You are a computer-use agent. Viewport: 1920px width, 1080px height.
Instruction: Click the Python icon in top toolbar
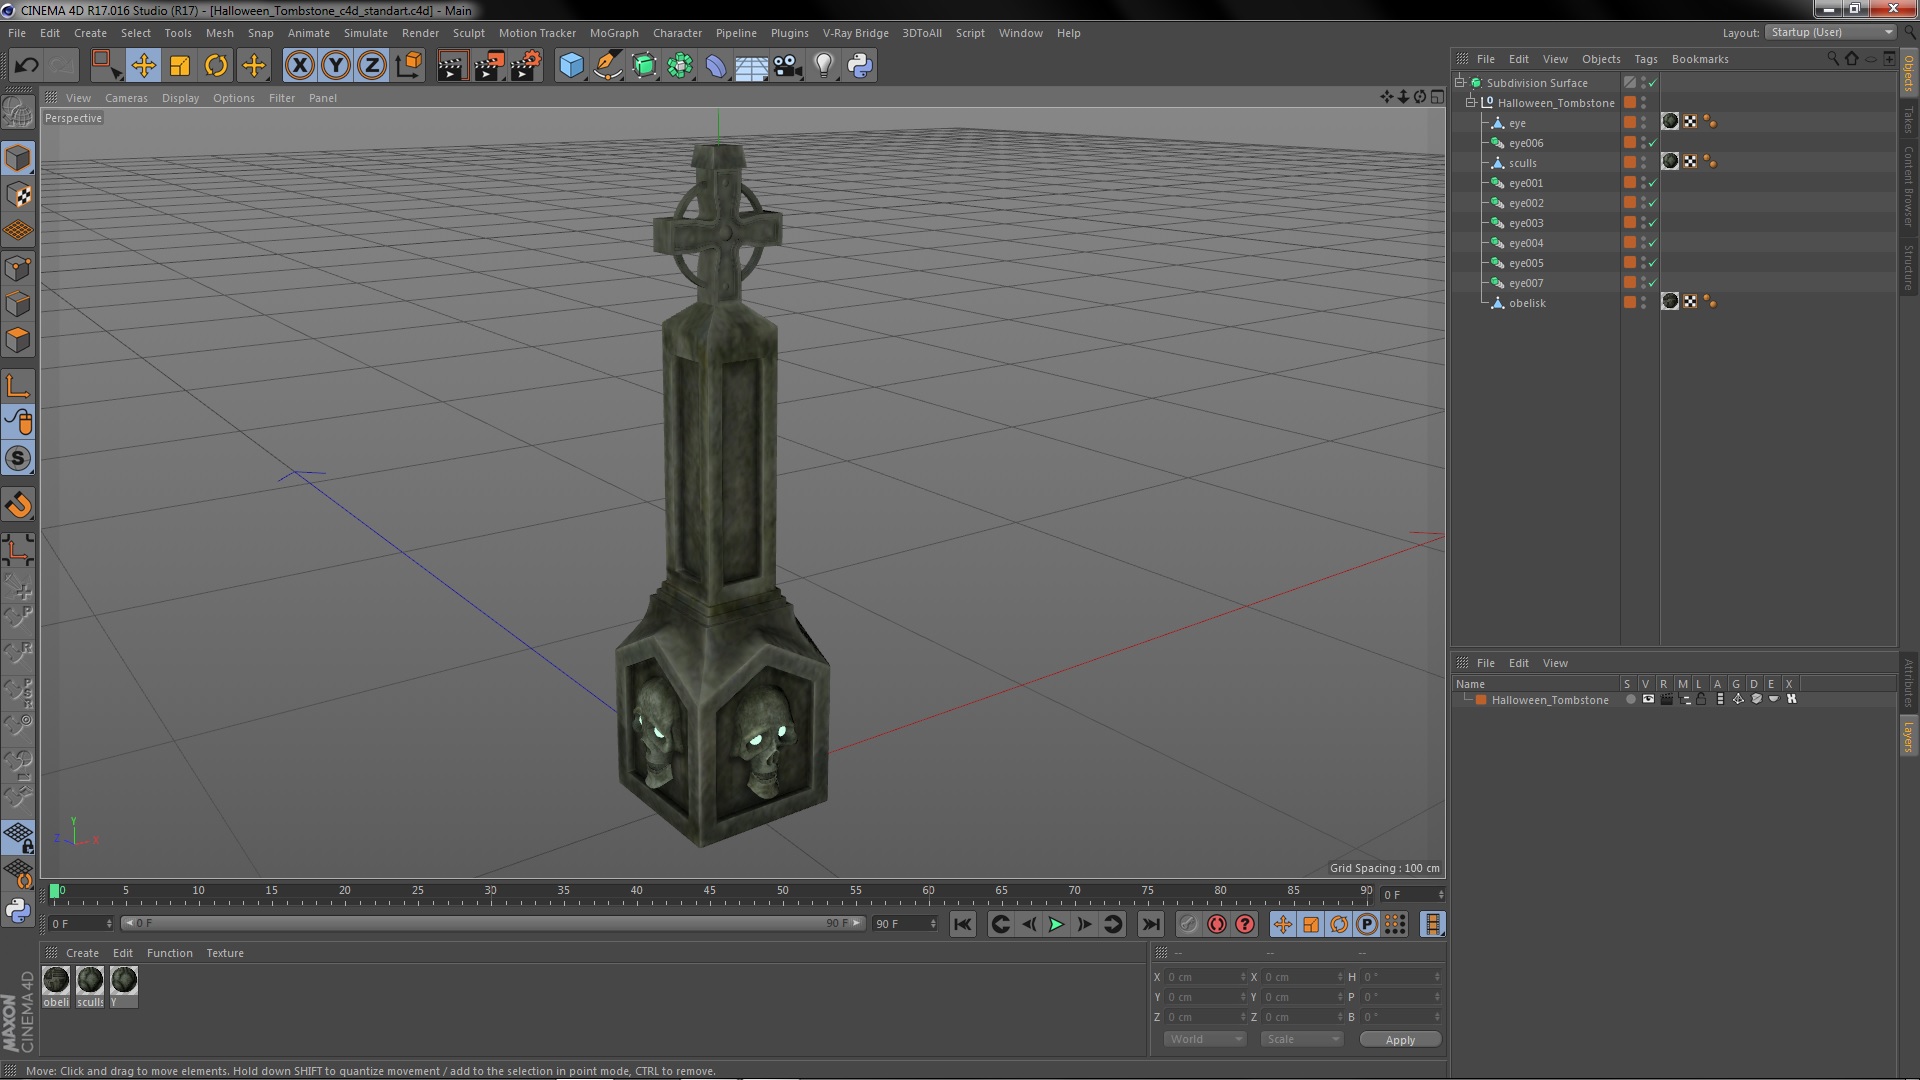tap(860, 66)
